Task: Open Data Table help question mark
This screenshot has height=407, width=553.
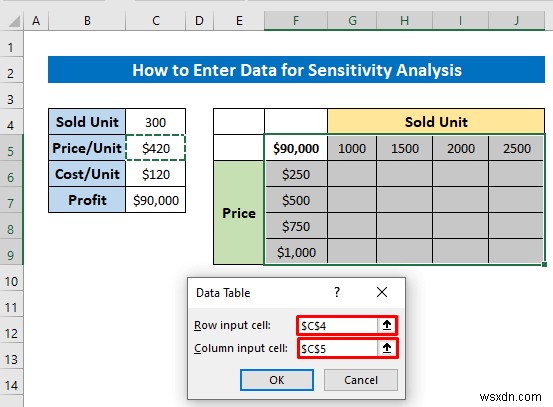Action: click(337, 292)
